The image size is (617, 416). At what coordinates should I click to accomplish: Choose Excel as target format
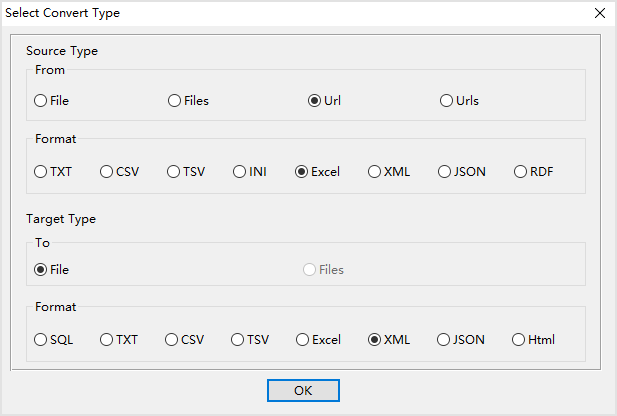pyautogui.click(x=303, y=340)
